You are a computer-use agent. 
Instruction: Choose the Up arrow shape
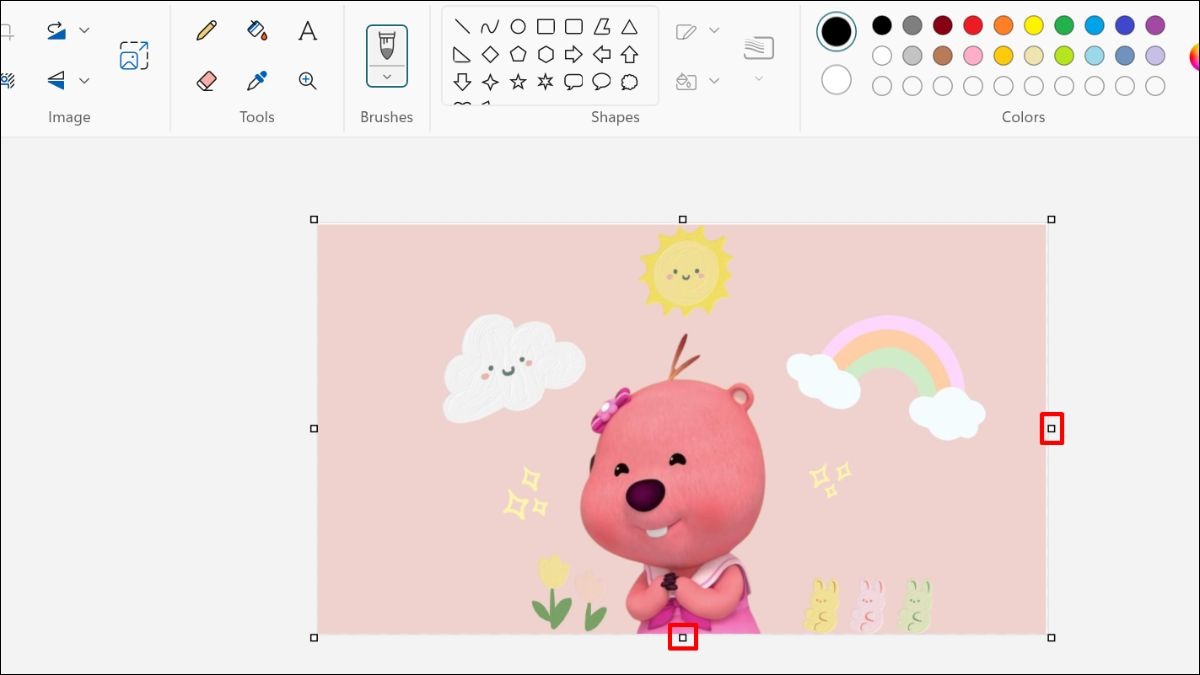pyautogui.click(x=629, y=54)
